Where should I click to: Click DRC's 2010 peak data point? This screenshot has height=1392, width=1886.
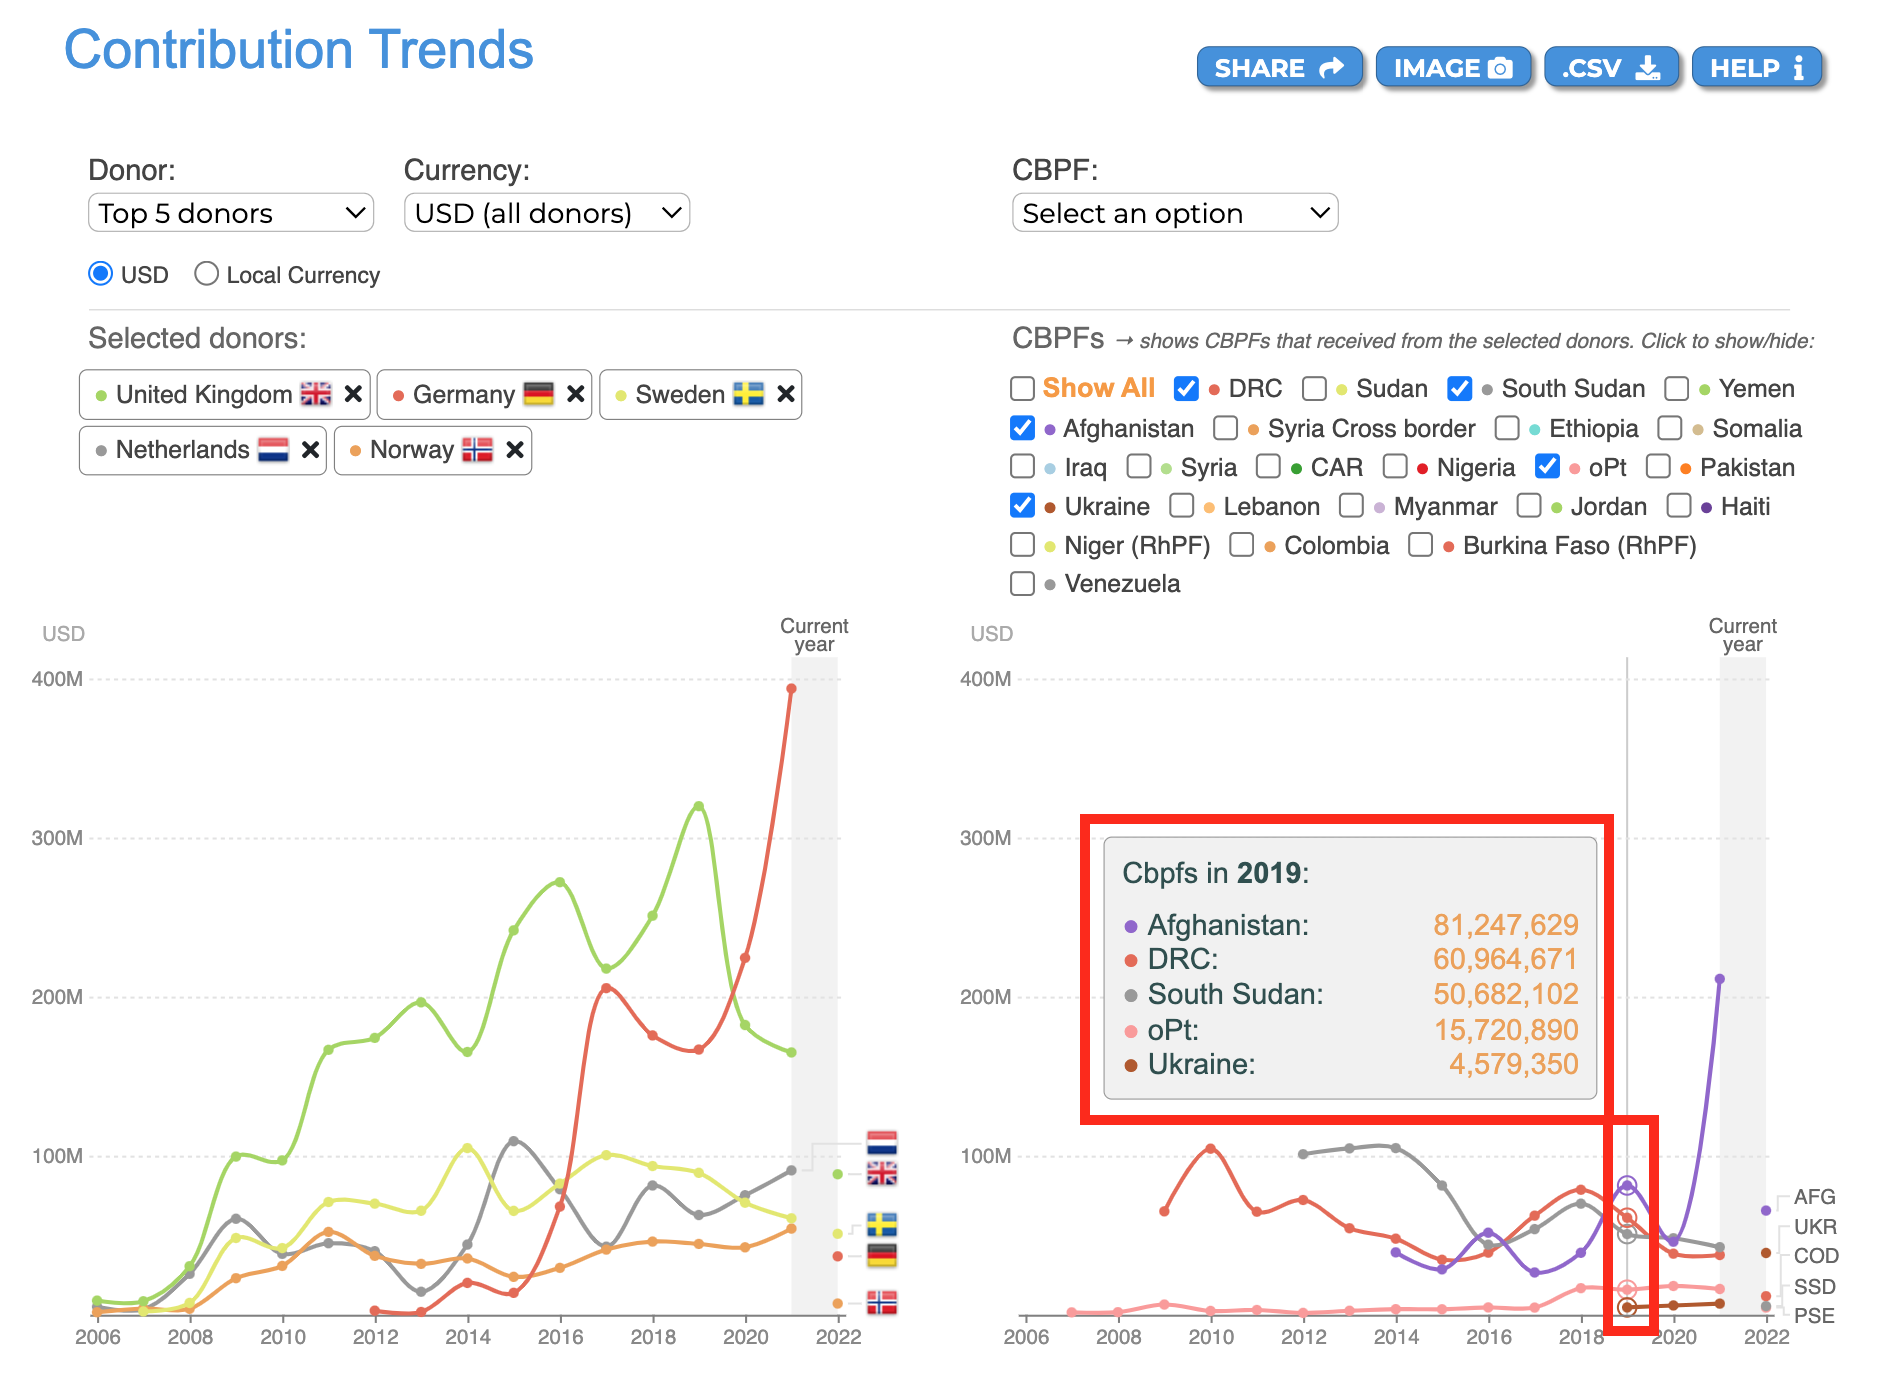(x=1210, y=1148)
